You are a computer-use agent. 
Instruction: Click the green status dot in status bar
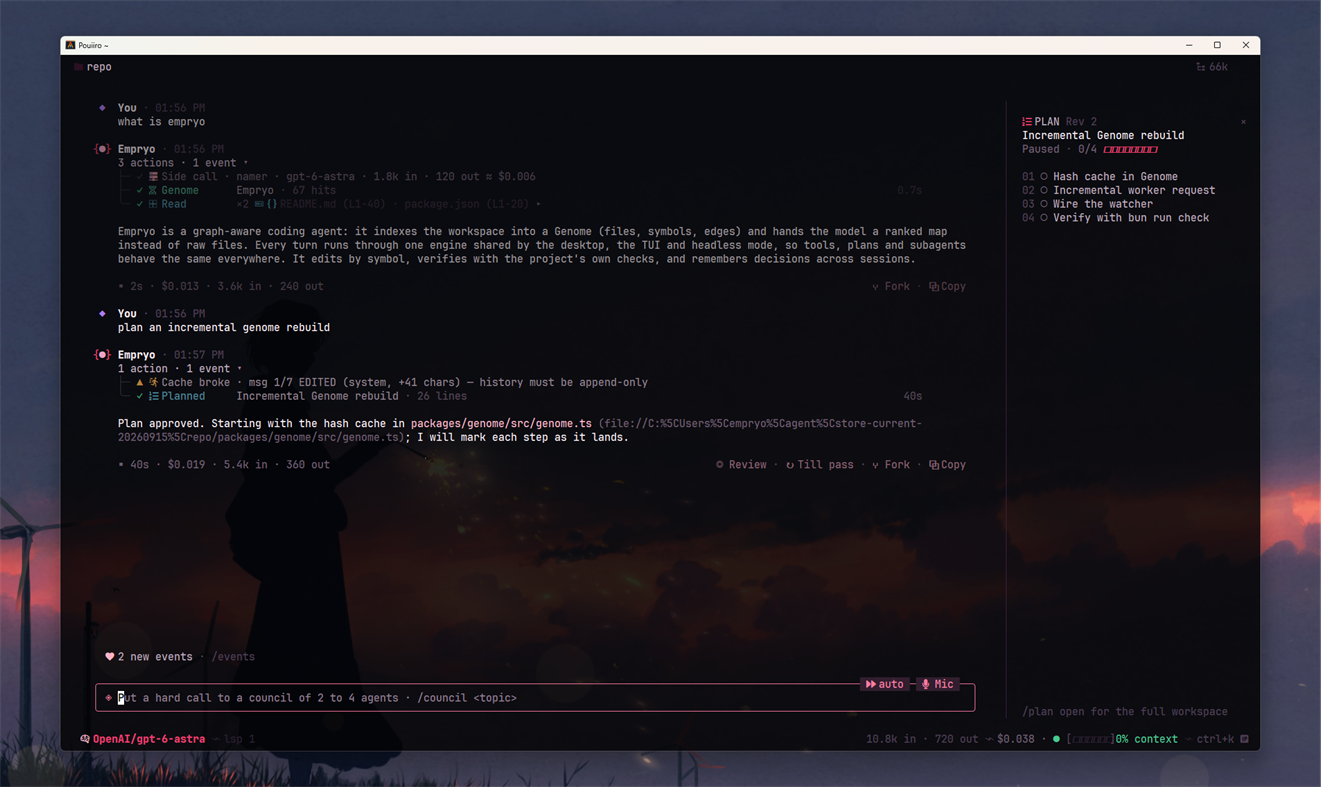(x=1056, y=739)
